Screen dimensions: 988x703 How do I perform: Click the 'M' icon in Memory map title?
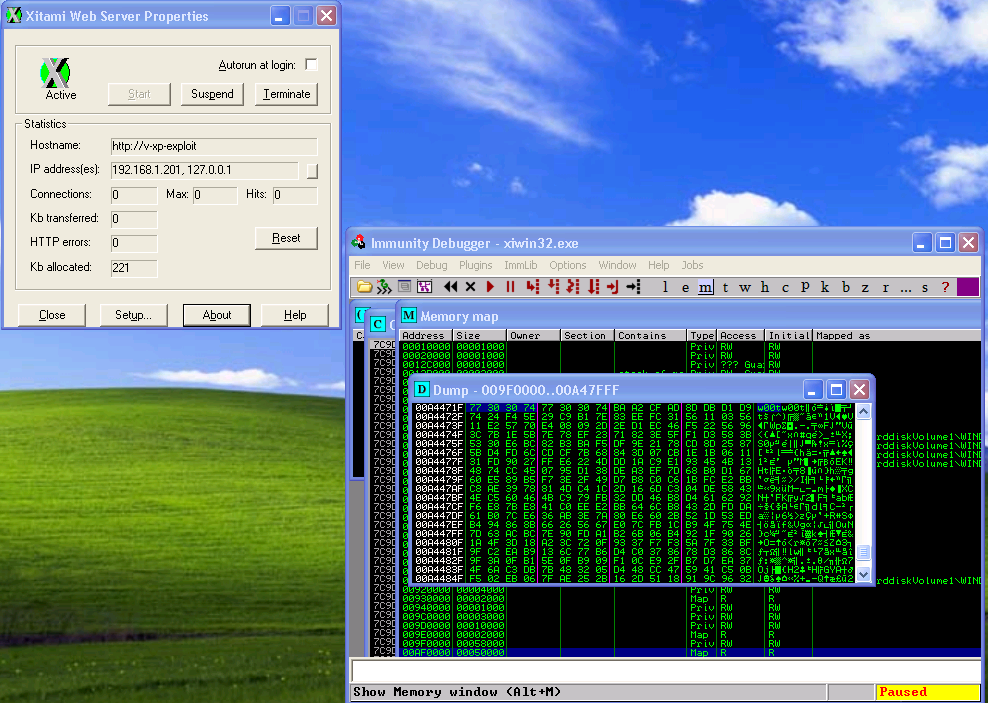(x=409, y=316)
